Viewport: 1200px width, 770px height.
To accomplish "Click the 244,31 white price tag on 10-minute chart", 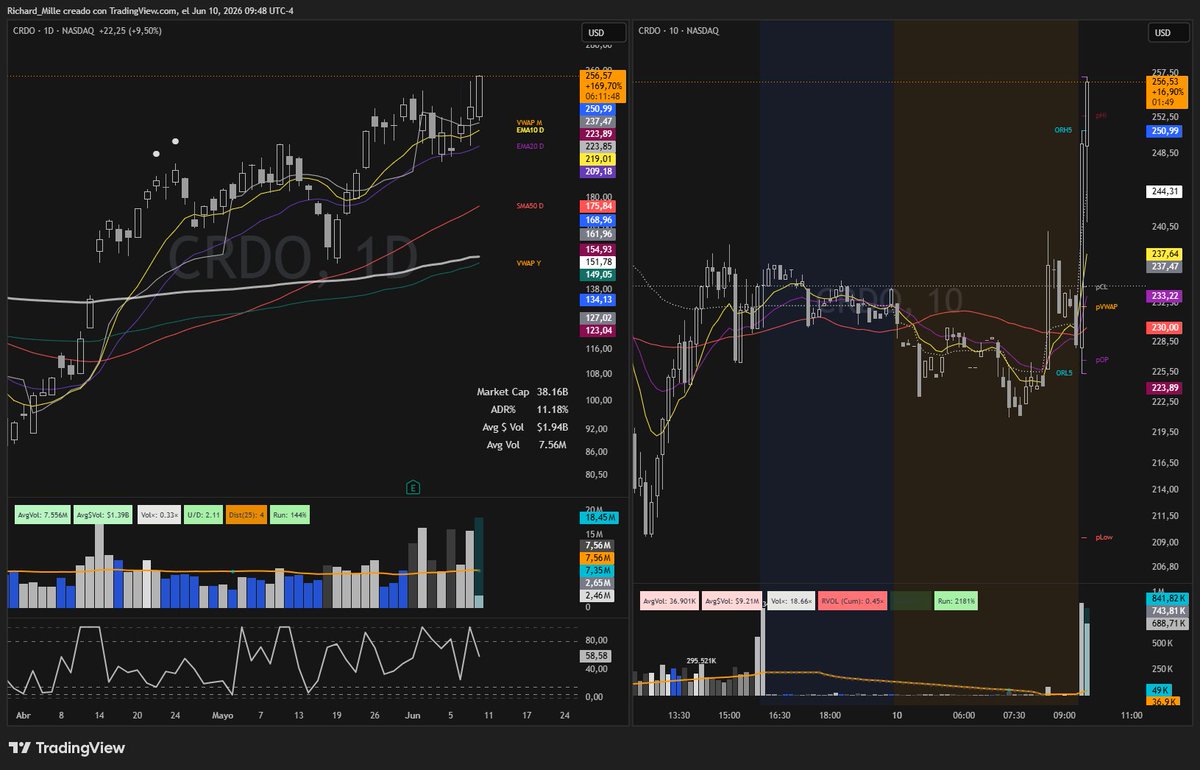I will click(1163, 191).
